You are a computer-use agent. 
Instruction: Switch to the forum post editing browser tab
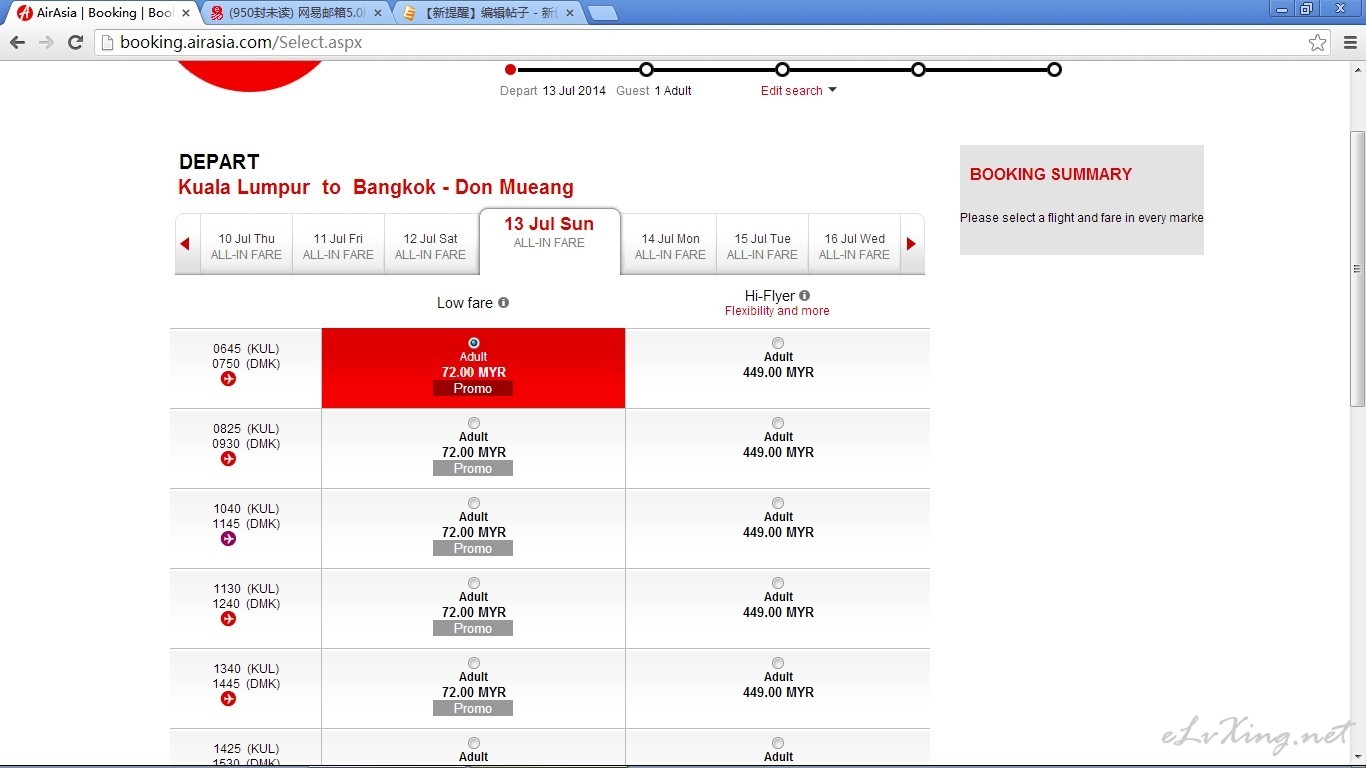[x=487, y=13]
